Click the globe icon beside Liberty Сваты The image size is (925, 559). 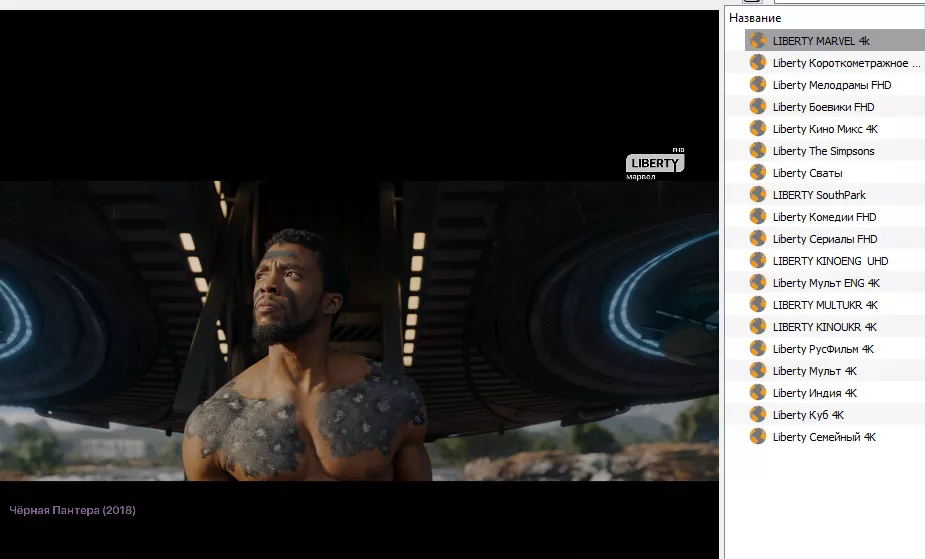point(757,173)
